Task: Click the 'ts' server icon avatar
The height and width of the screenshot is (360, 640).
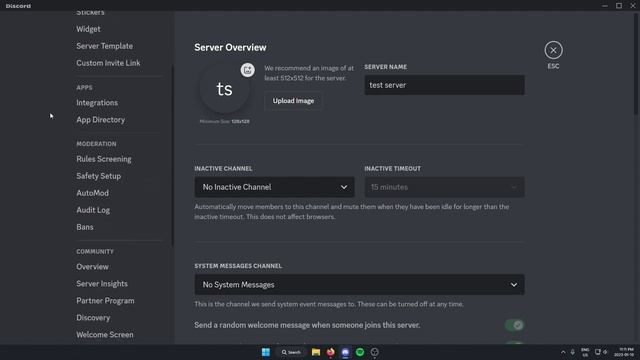Action: (224, 89)
